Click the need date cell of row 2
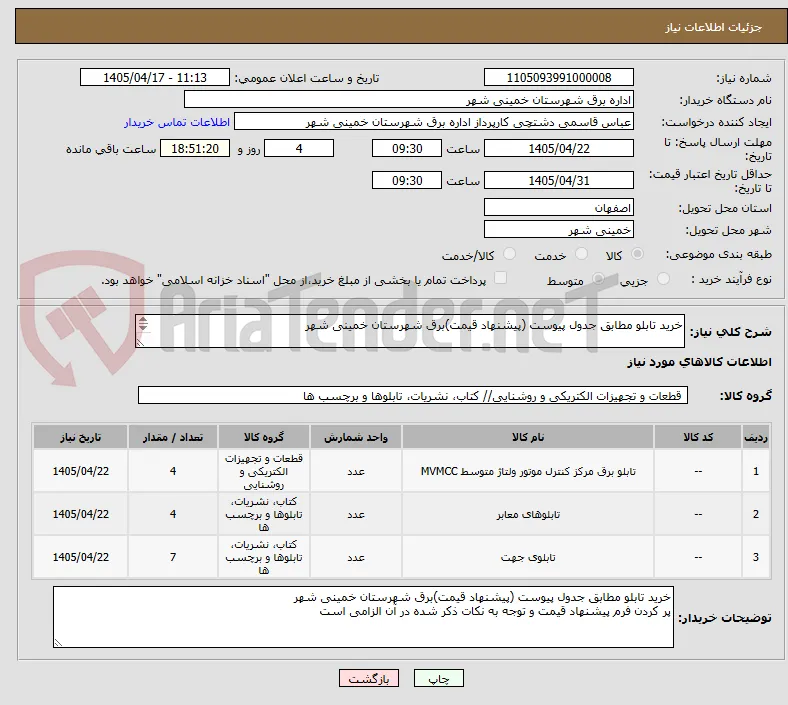 point(80,514)
